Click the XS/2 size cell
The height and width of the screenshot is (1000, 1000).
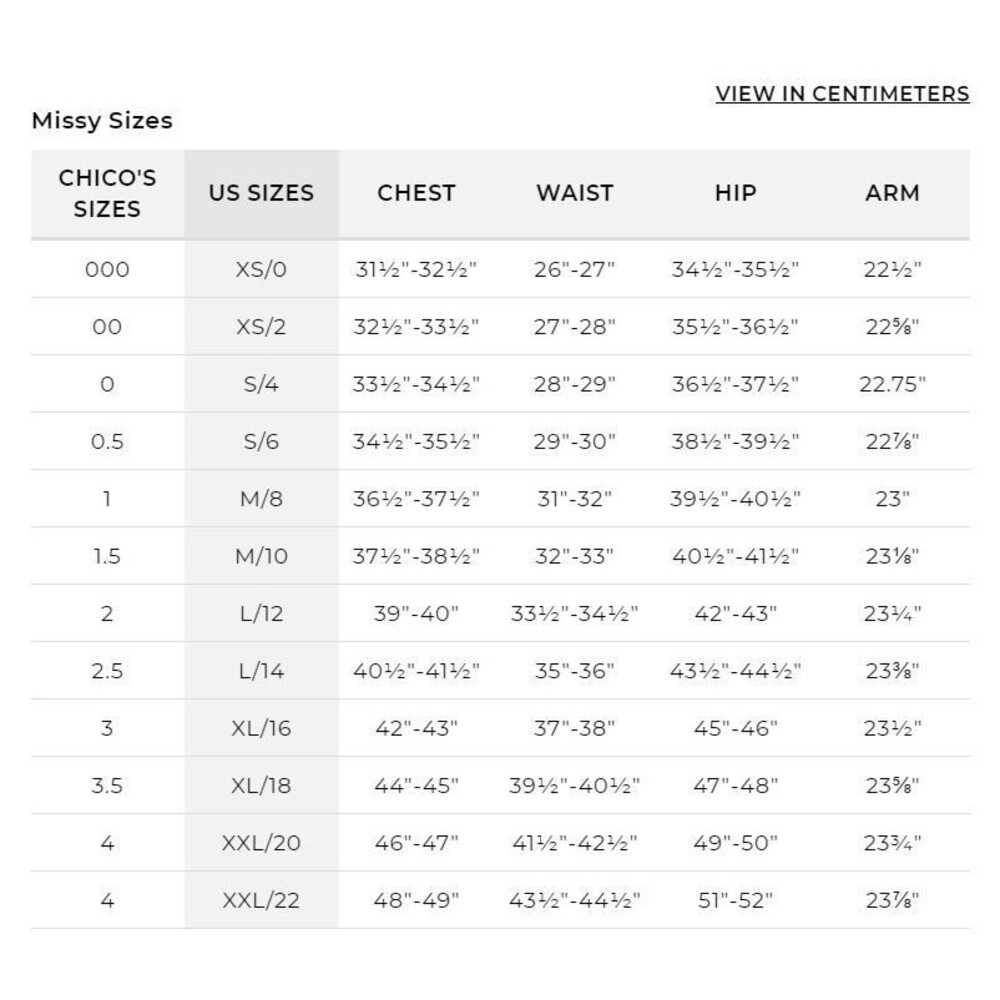261,327
